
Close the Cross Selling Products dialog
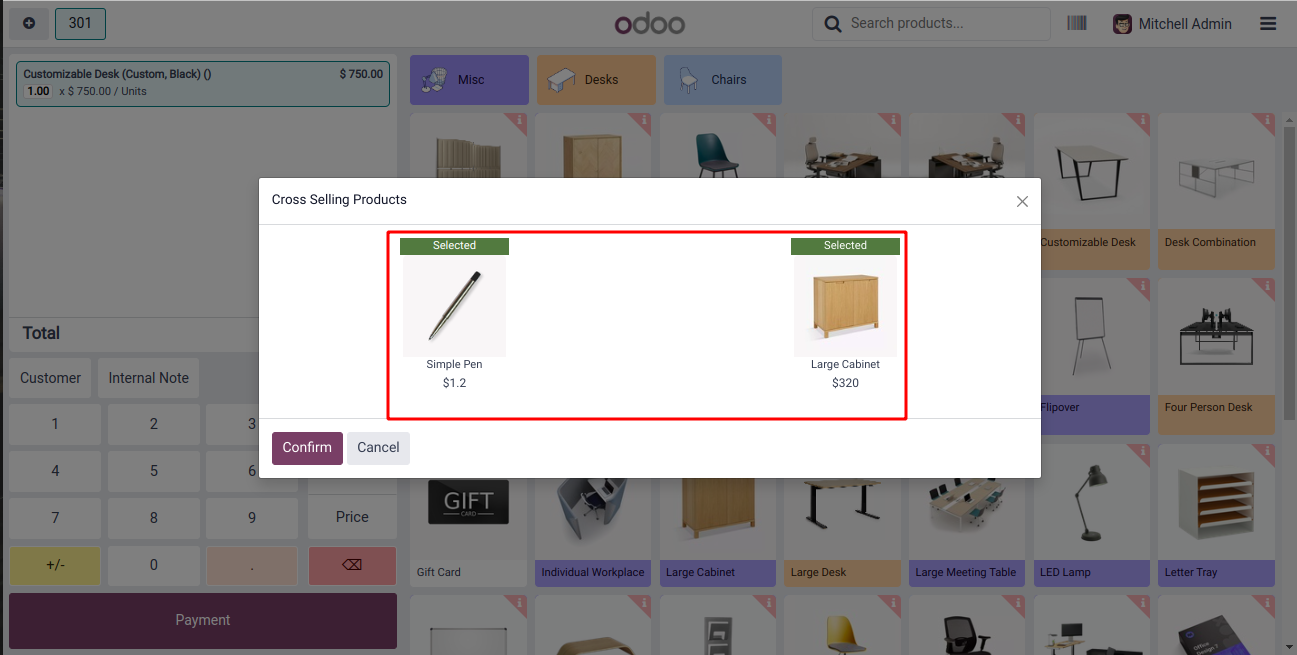[1022, 201]
